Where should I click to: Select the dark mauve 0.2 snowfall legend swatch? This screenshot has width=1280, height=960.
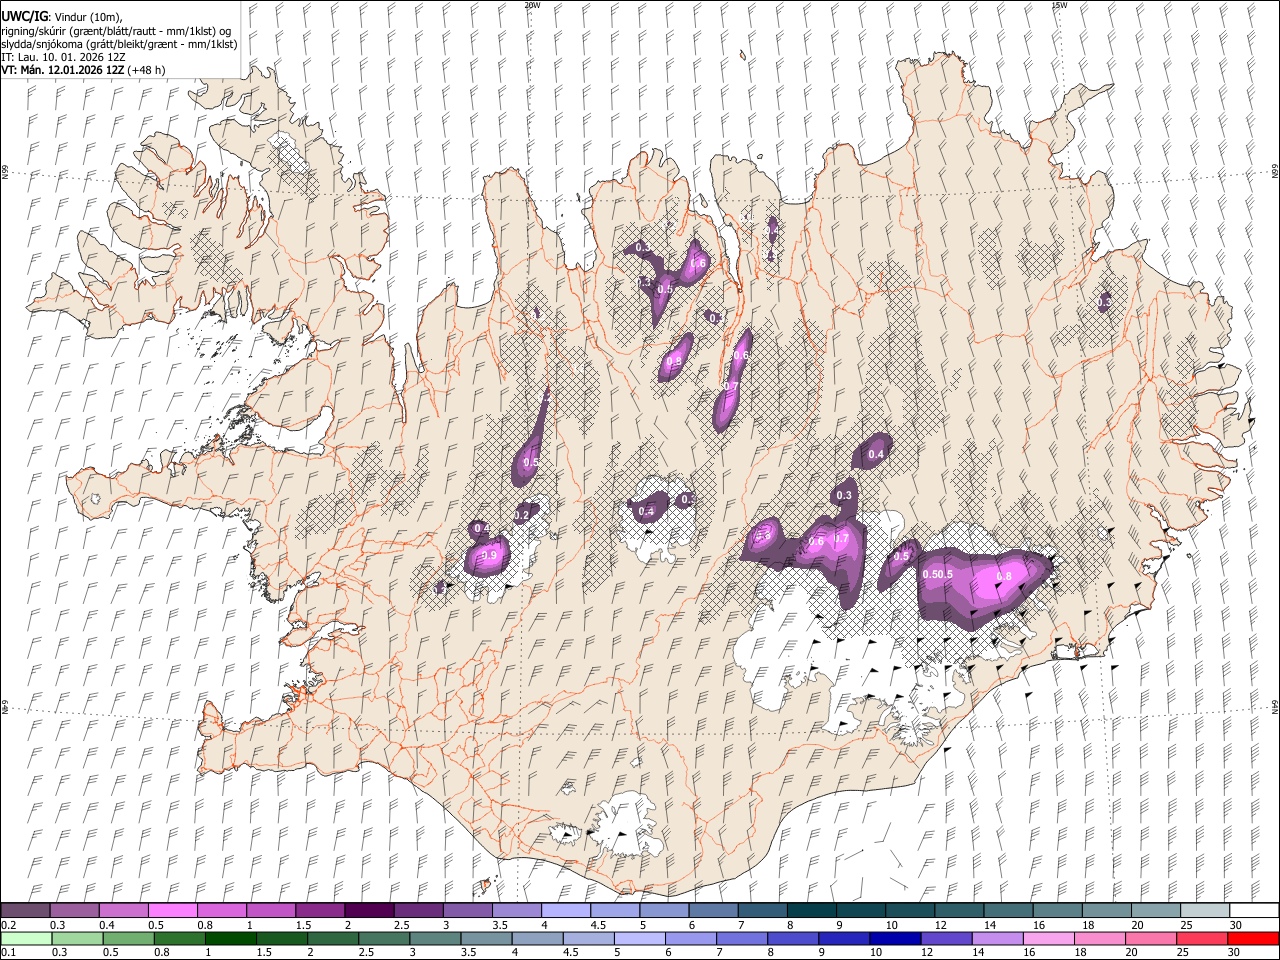[25, 910]
